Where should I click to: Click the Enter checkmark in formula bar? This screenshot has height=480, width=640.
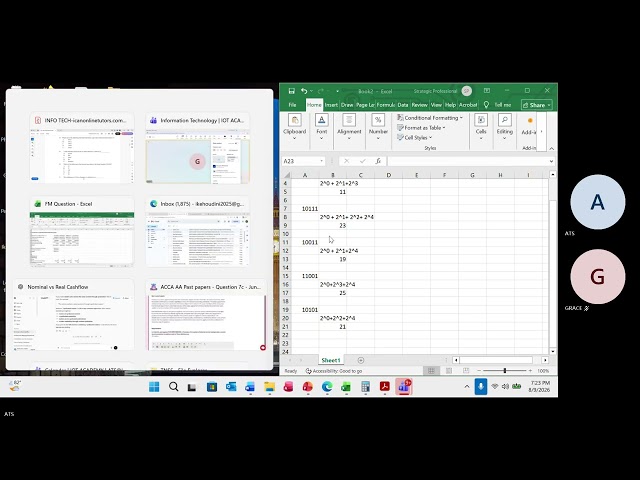(362, 161)
